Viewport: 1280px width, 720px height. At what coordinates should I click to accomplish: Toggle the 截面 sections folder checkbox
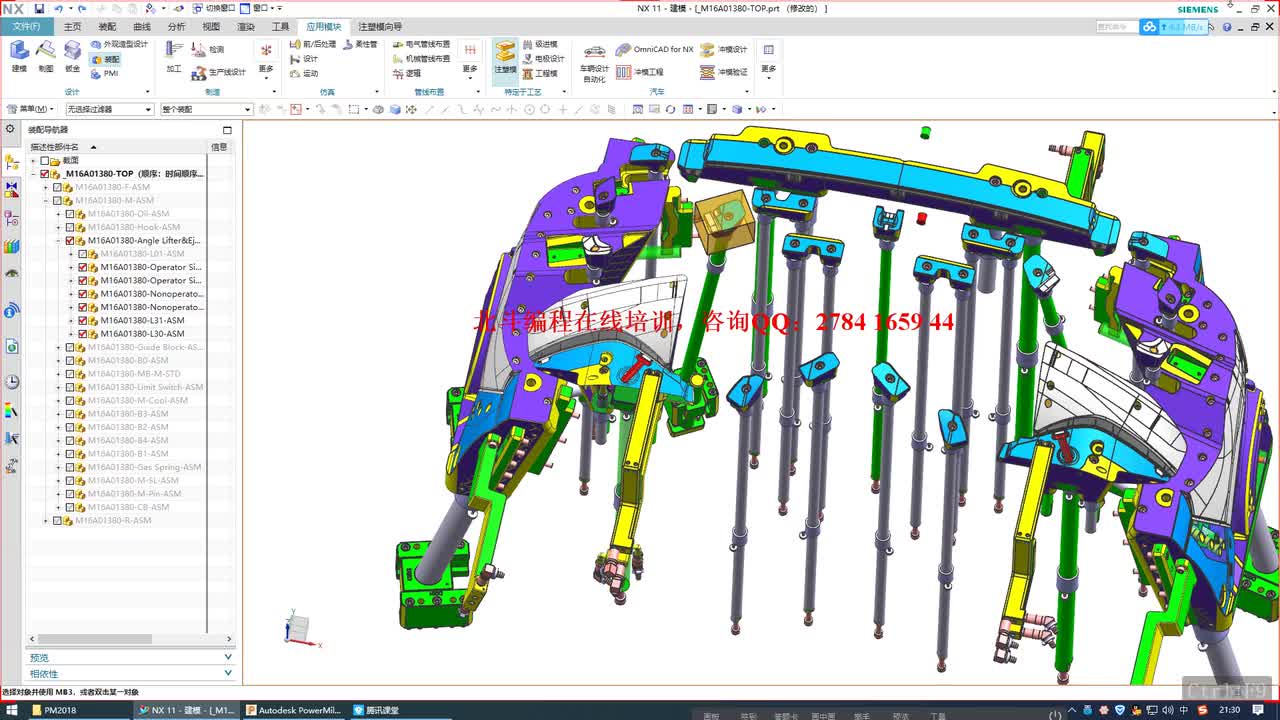(x=44, y=160)
